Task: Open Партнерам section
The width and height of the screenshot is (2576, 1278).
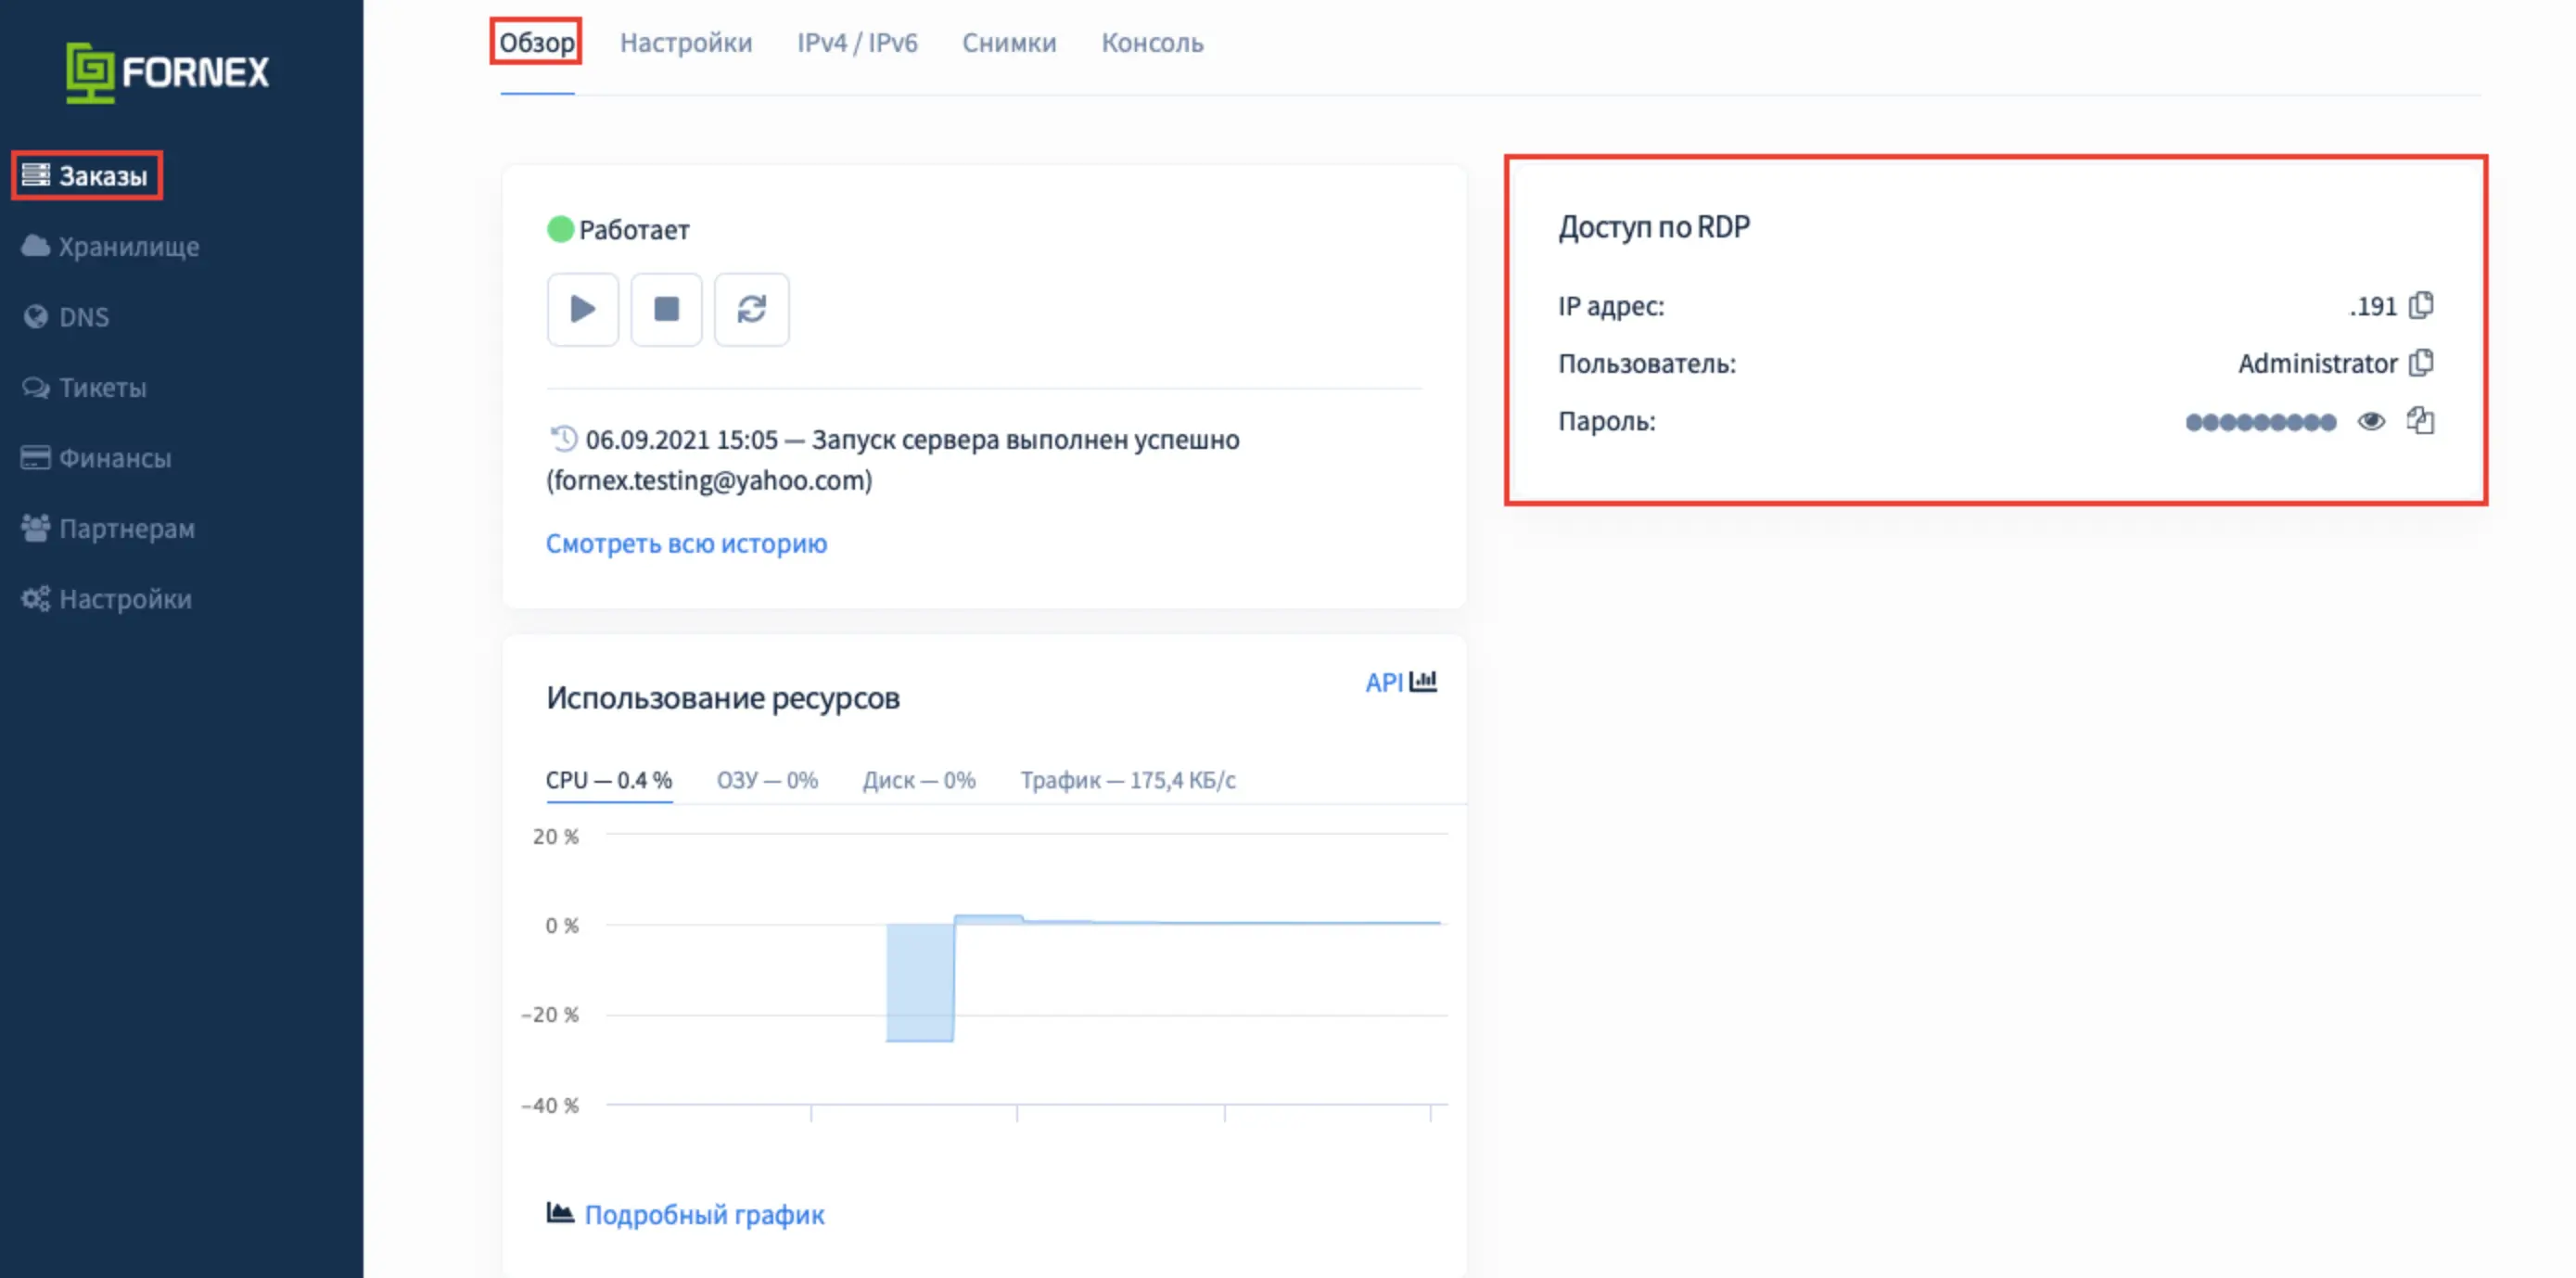Action: click(x=108, y=528)
